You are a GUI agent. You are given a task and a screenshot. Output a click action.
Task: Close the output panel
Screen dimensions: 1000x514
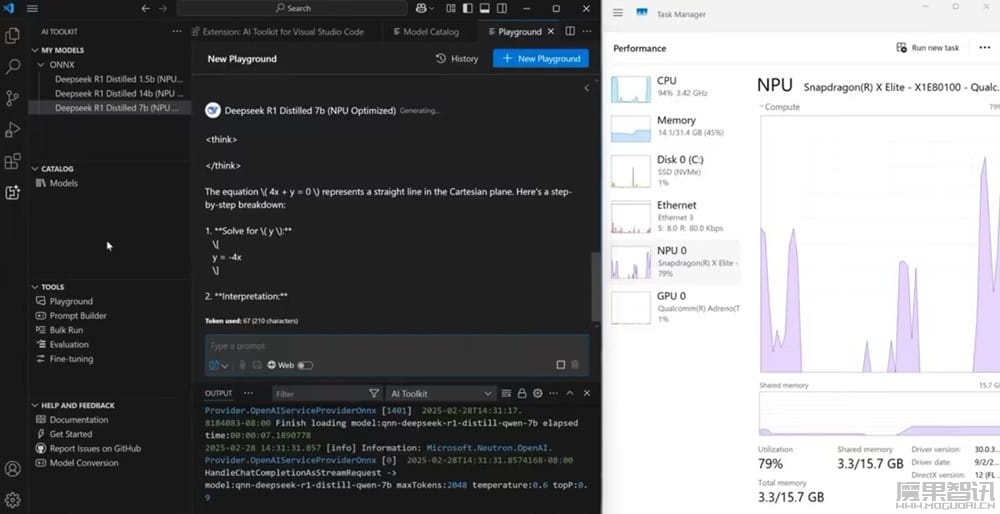[x=587, y=393]
